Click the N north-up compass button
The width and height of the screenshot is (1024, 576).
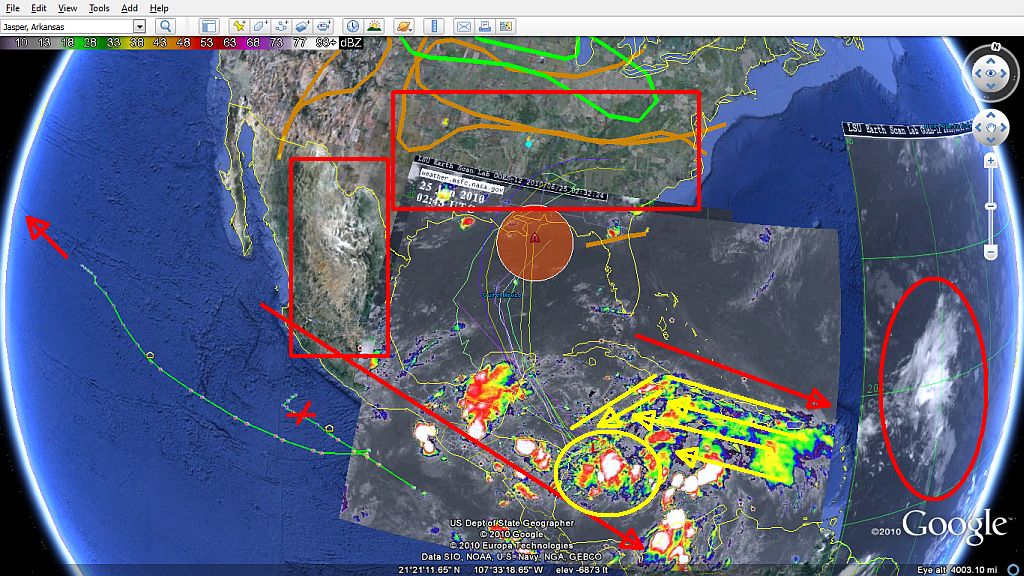[x=995, y=47]
